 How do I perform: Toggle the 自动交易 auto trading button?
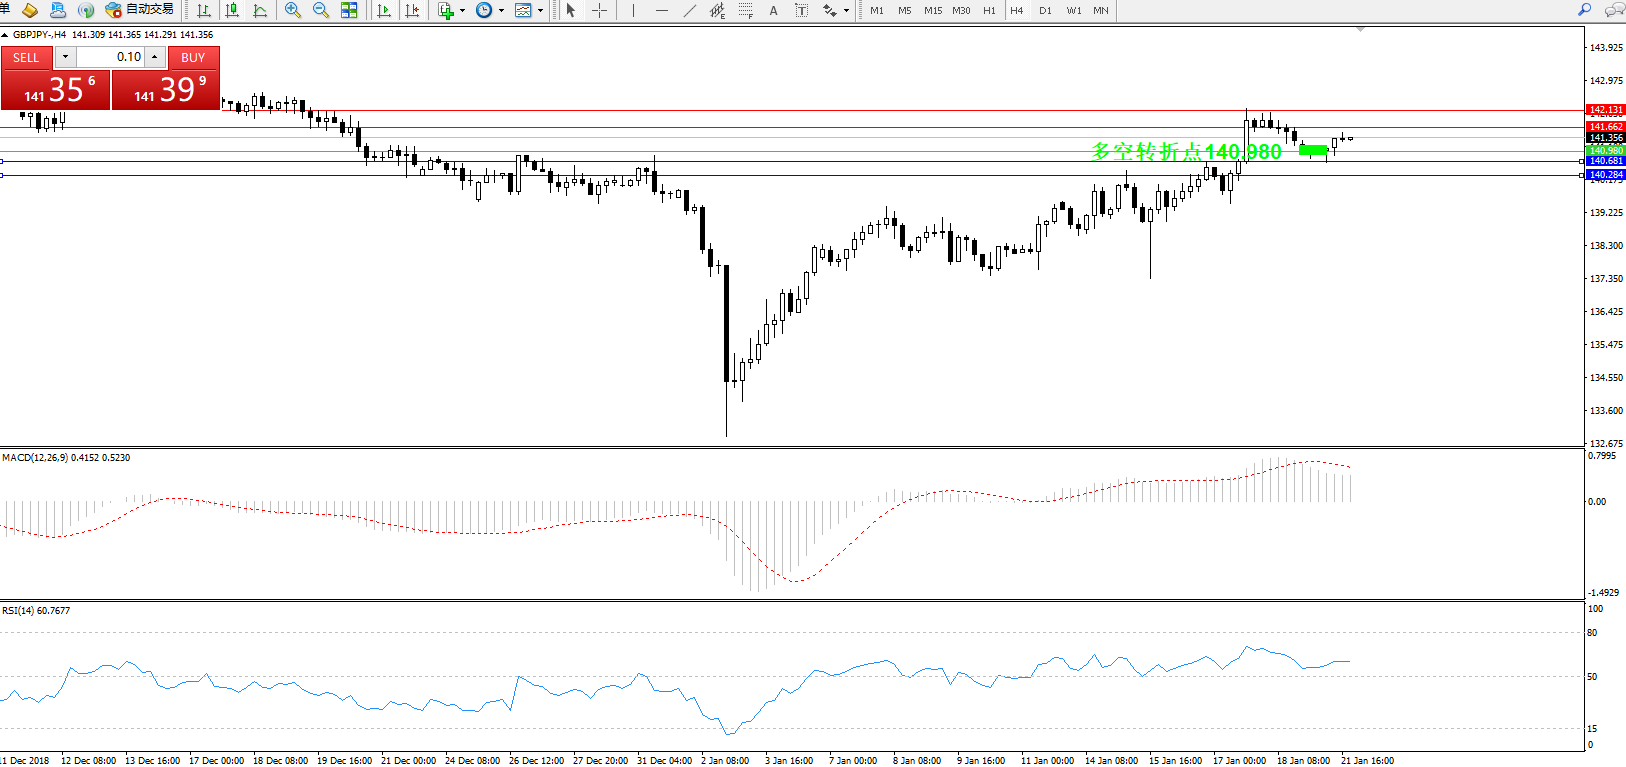[140, 9]
